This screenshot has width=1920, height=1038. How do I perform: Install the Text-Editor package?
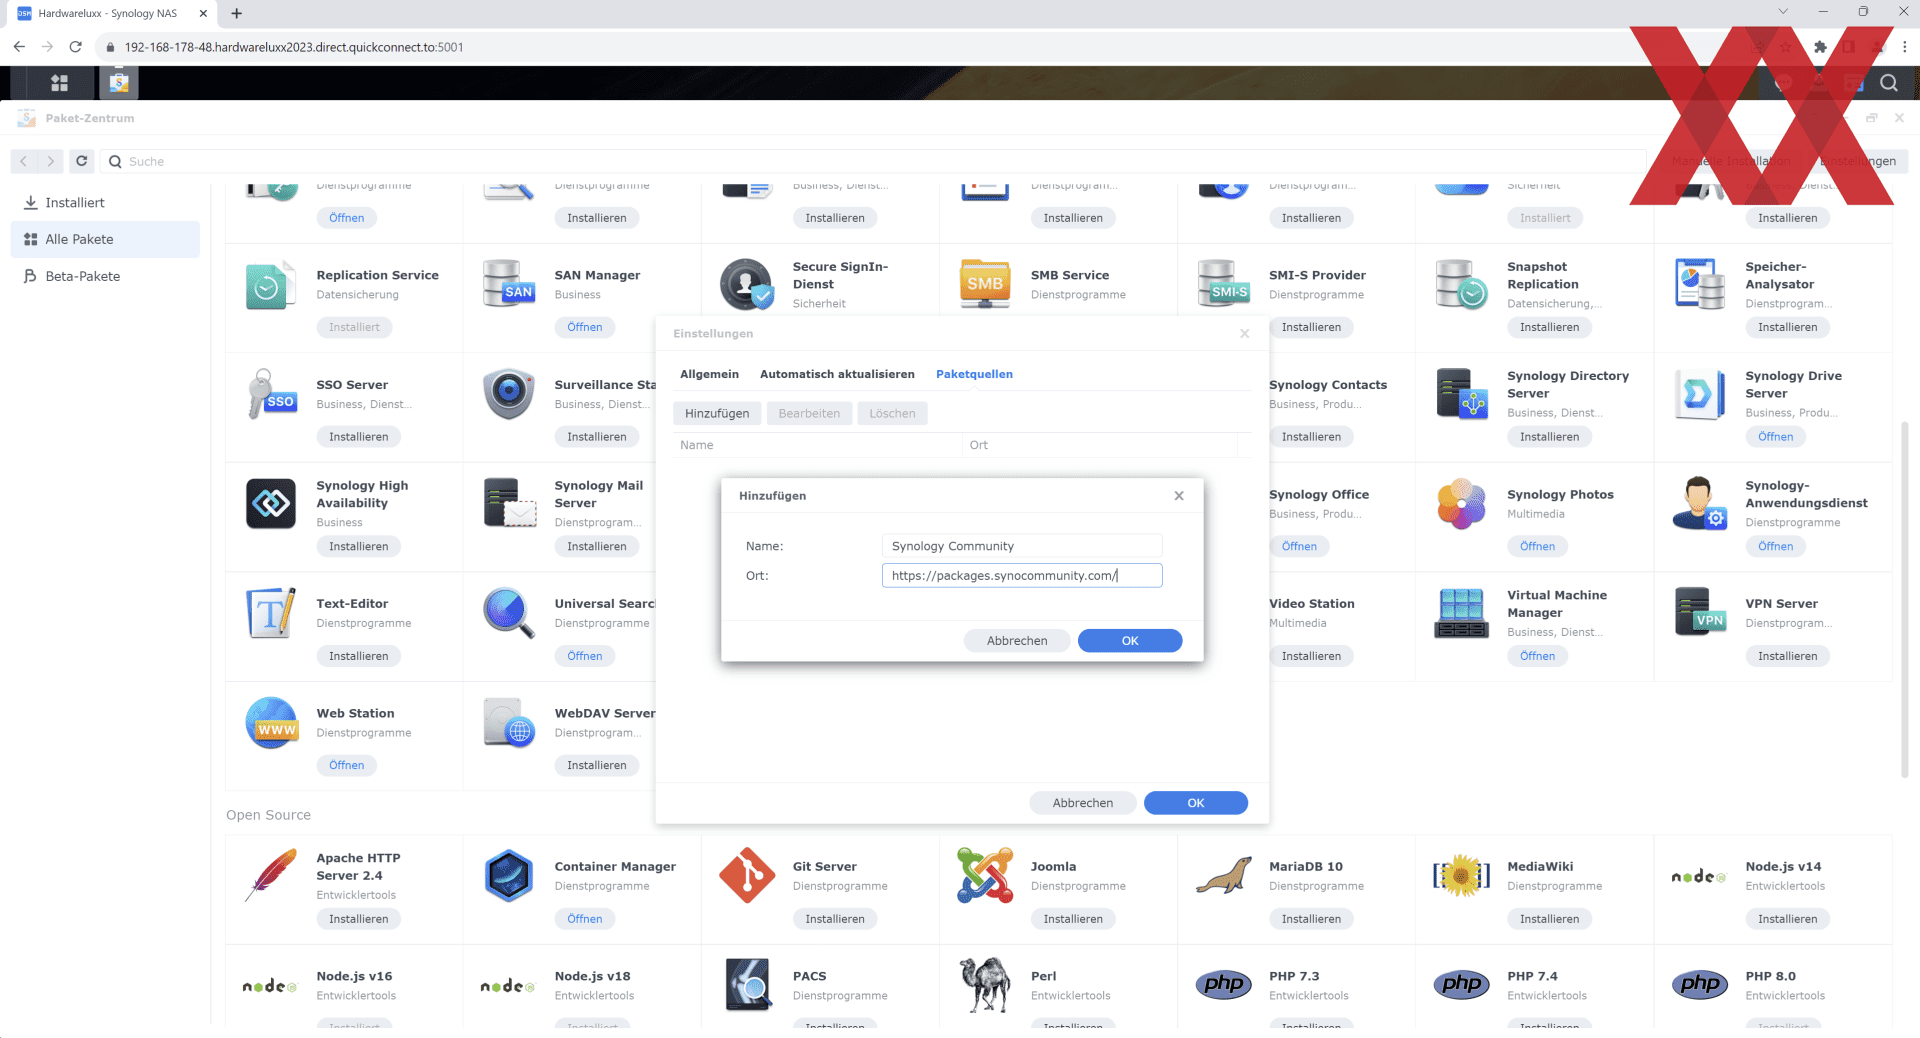(359, 656)
